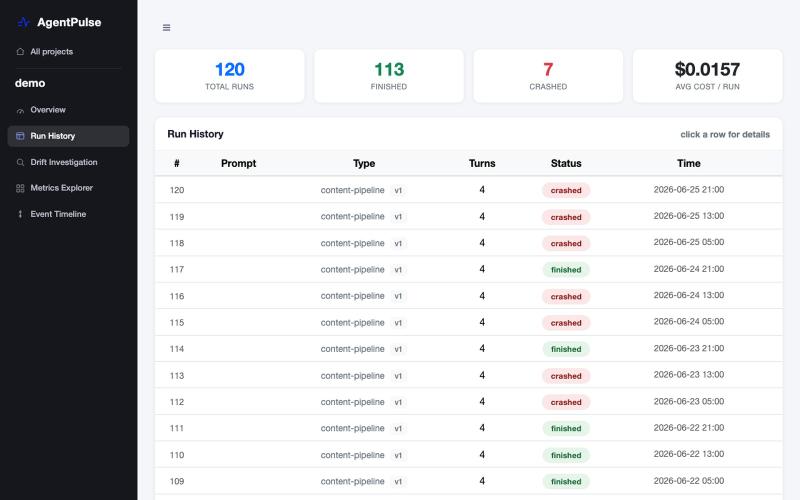Click the Status column header
Image resolution: width=800 pixels, height=500 pixels.
point(566,163)
